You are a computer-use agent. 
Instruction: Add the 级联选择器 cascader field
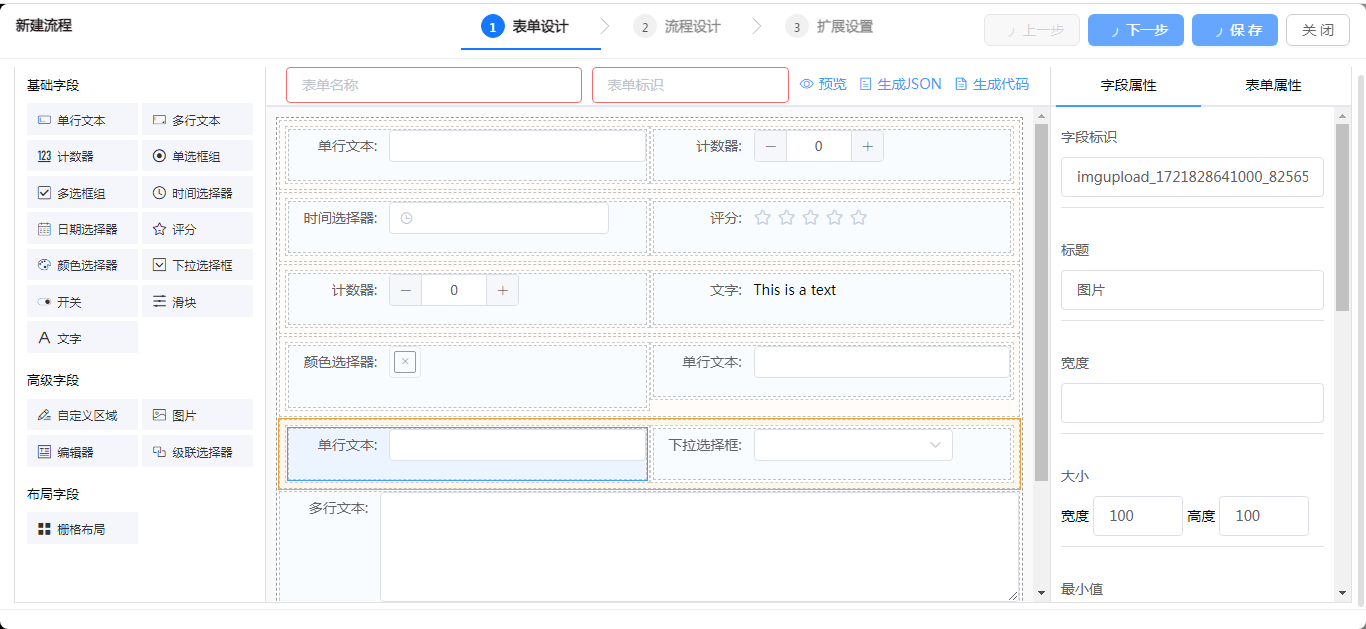(197, 452)
